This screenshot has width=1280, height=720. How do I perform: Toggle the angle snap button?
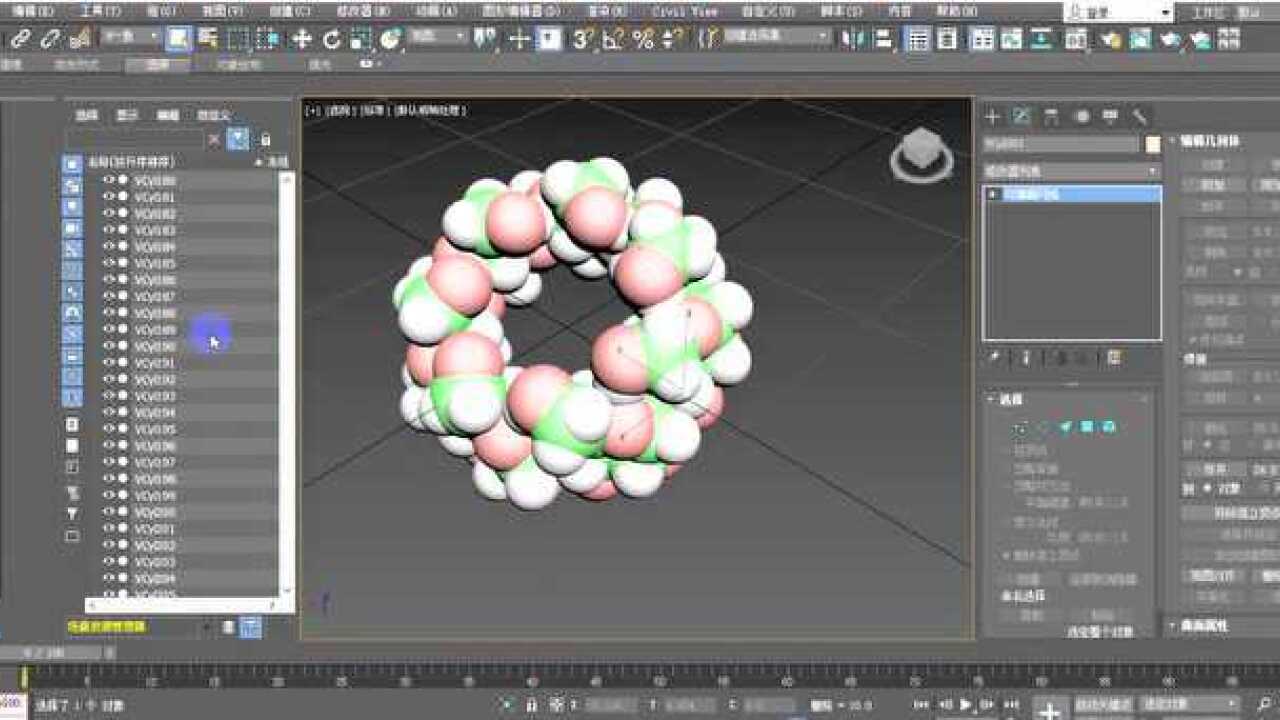608,37
